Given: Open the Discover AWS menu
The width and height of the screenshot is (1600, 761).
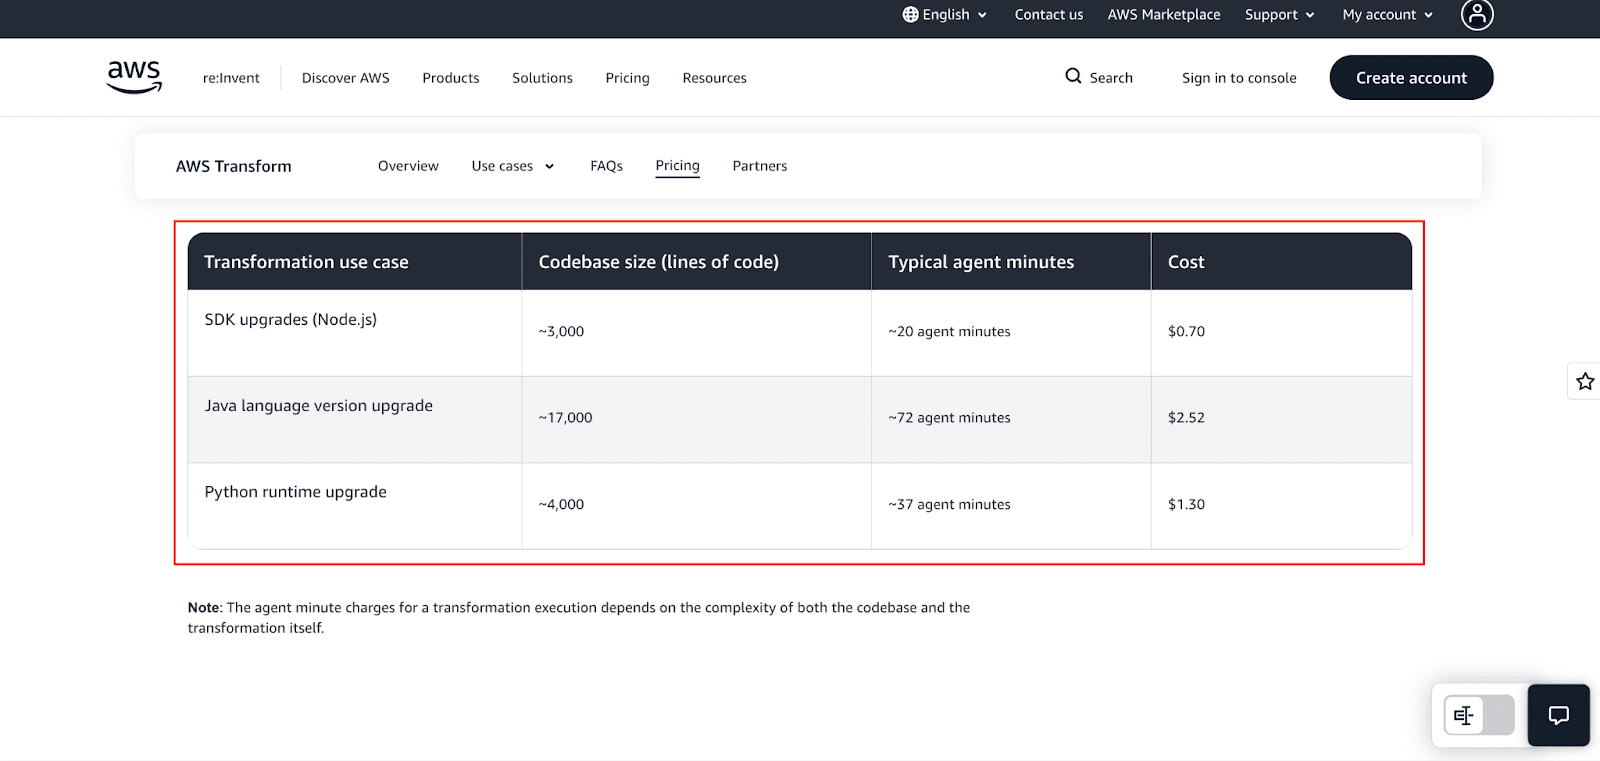Looking at the screenshot, I should point(346,78).
